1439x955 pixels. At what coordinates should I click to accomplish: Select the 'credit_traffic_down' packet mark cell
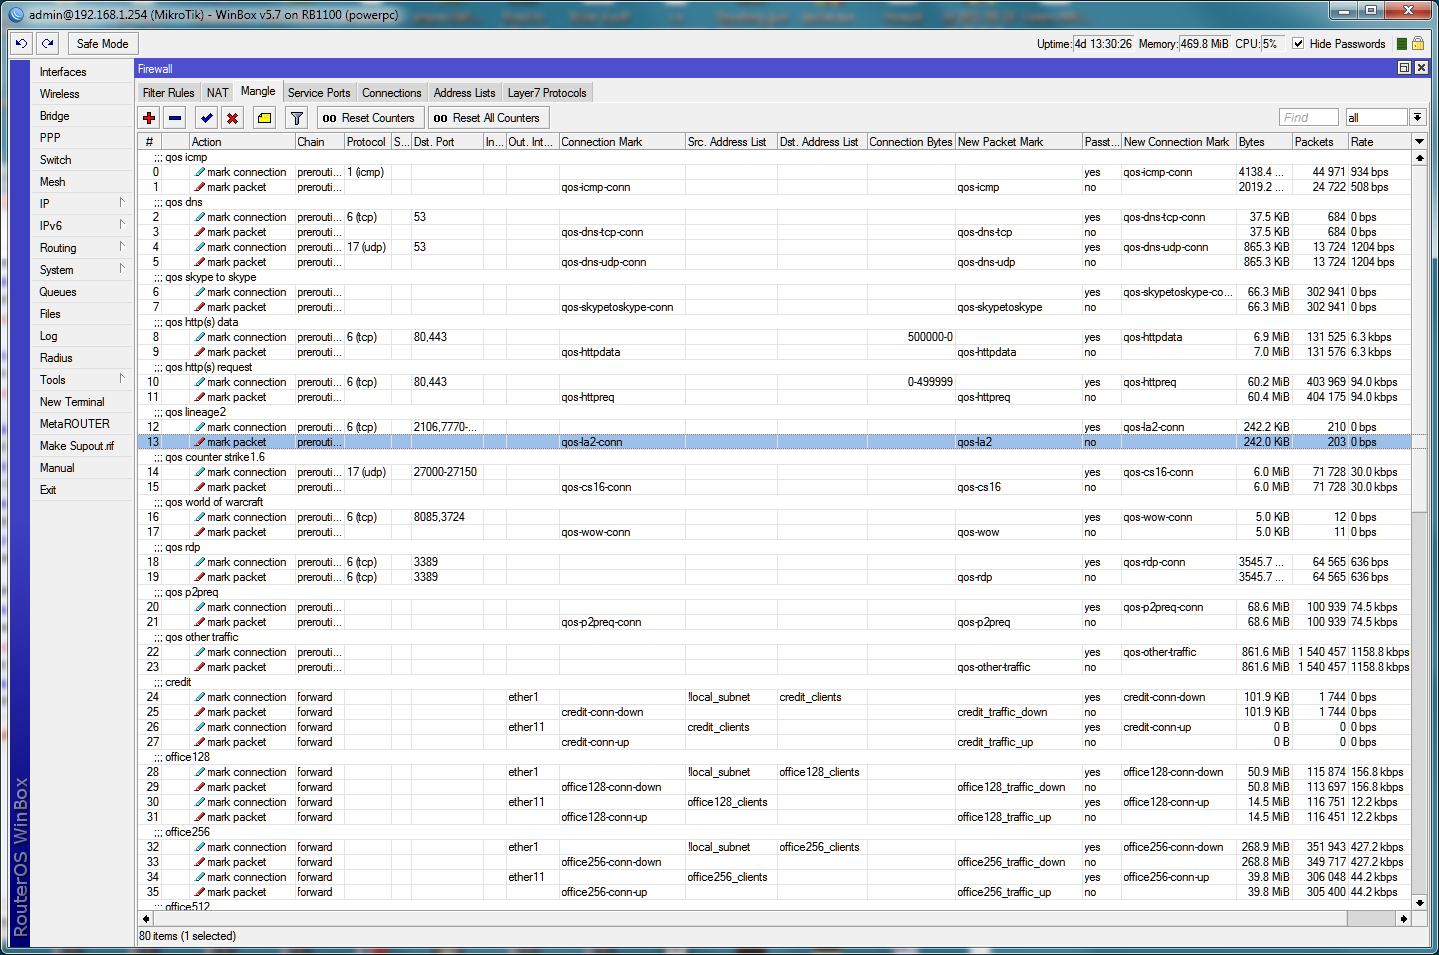tap(1019, 712)
